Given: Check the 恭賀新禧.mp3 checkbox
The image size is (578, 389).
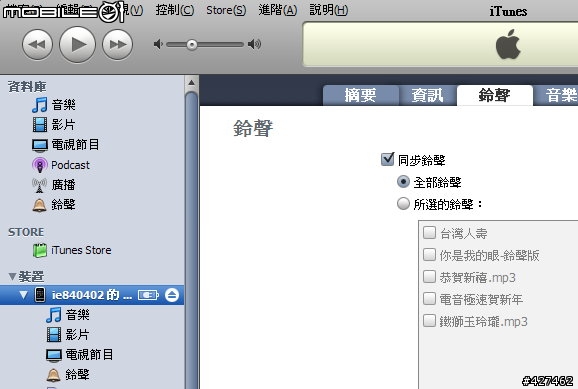Looking at the screenshot, I should pos(429,277).
